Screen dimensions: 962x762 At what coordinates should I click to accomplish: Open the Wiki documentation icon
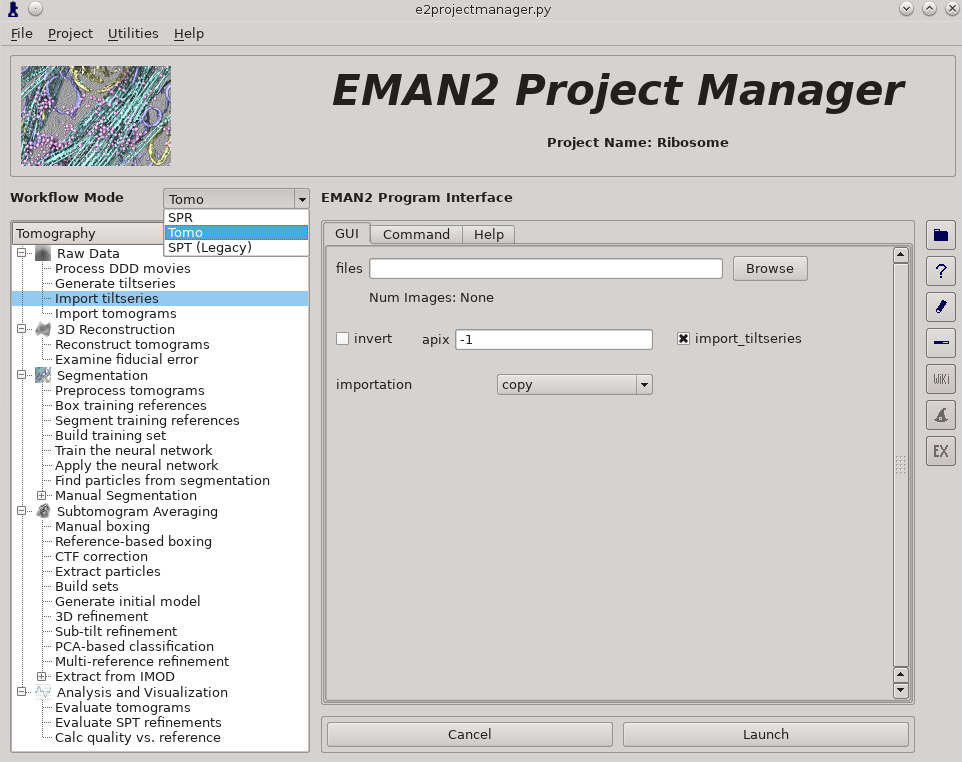tap(940, 379)
